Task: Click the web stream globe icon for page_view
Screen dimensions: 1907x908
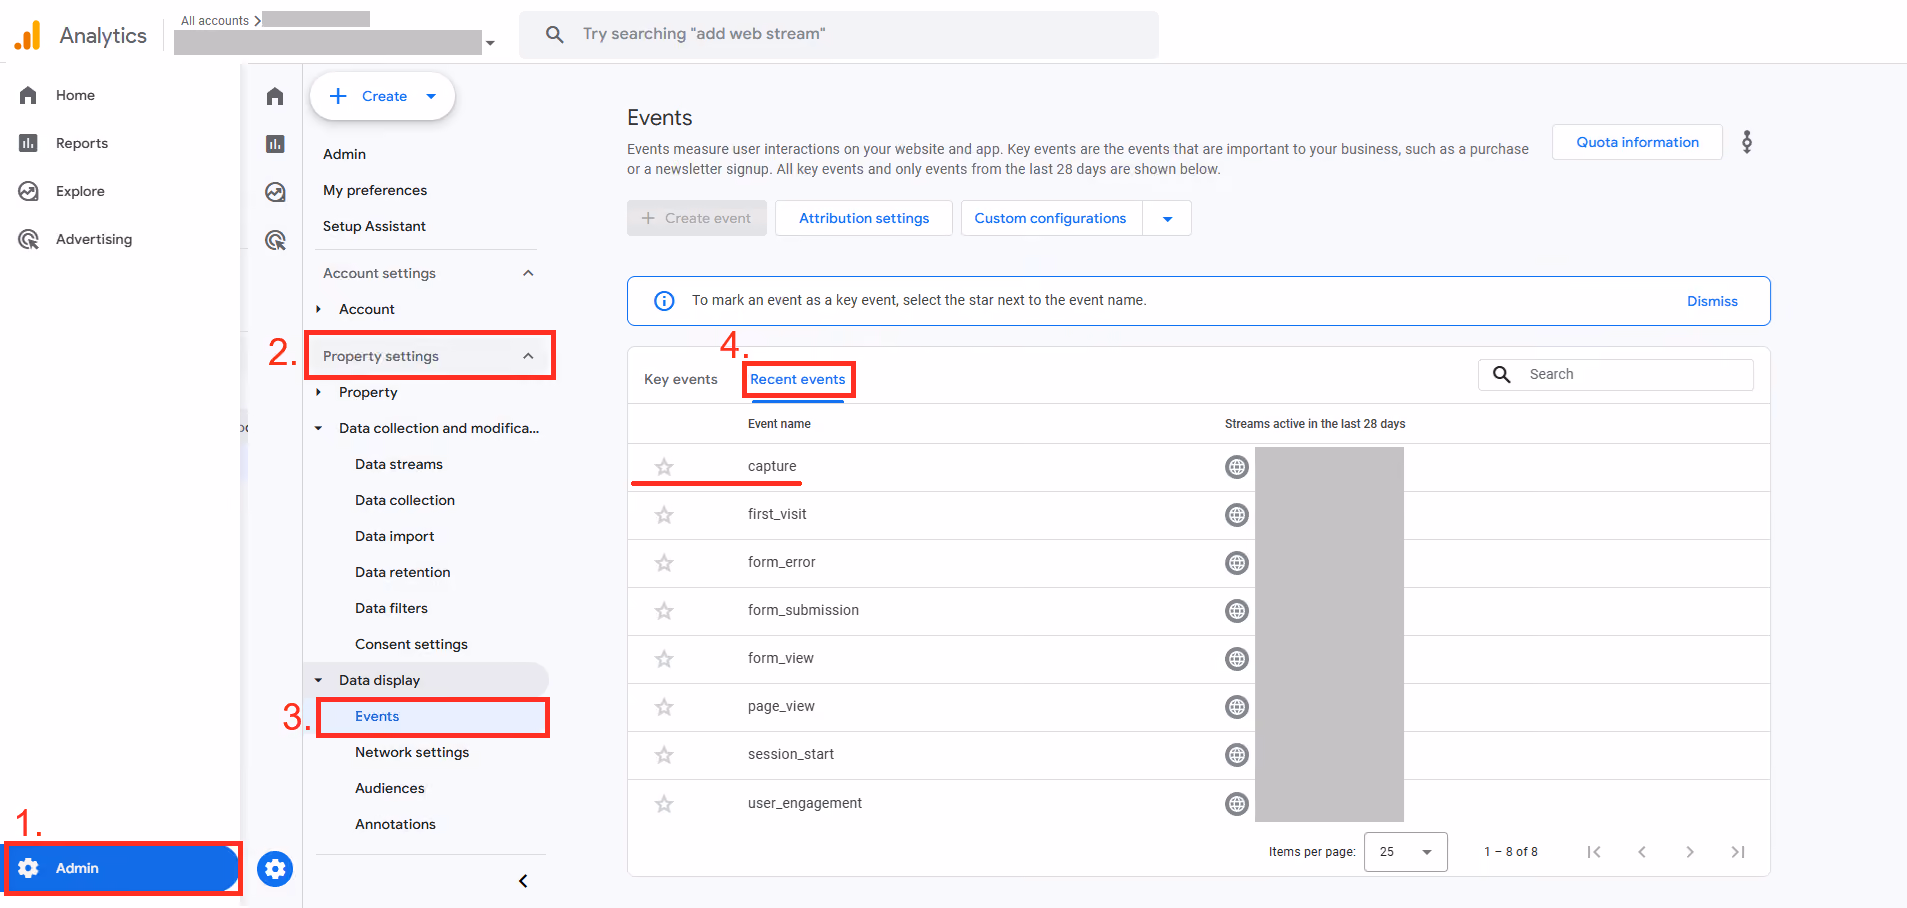Action: click(1237, 707)
